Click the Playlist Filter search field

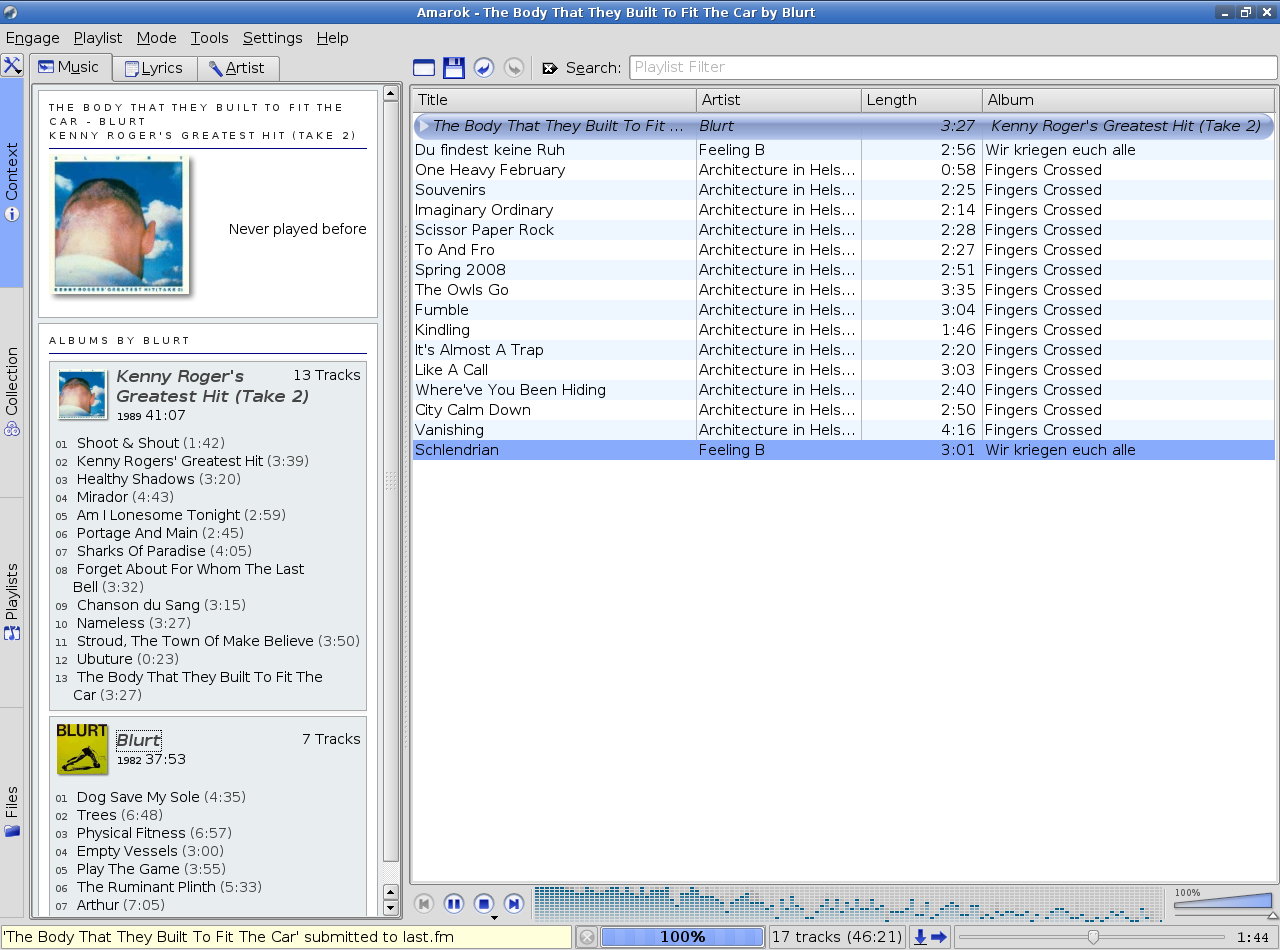tap(953, 67)
